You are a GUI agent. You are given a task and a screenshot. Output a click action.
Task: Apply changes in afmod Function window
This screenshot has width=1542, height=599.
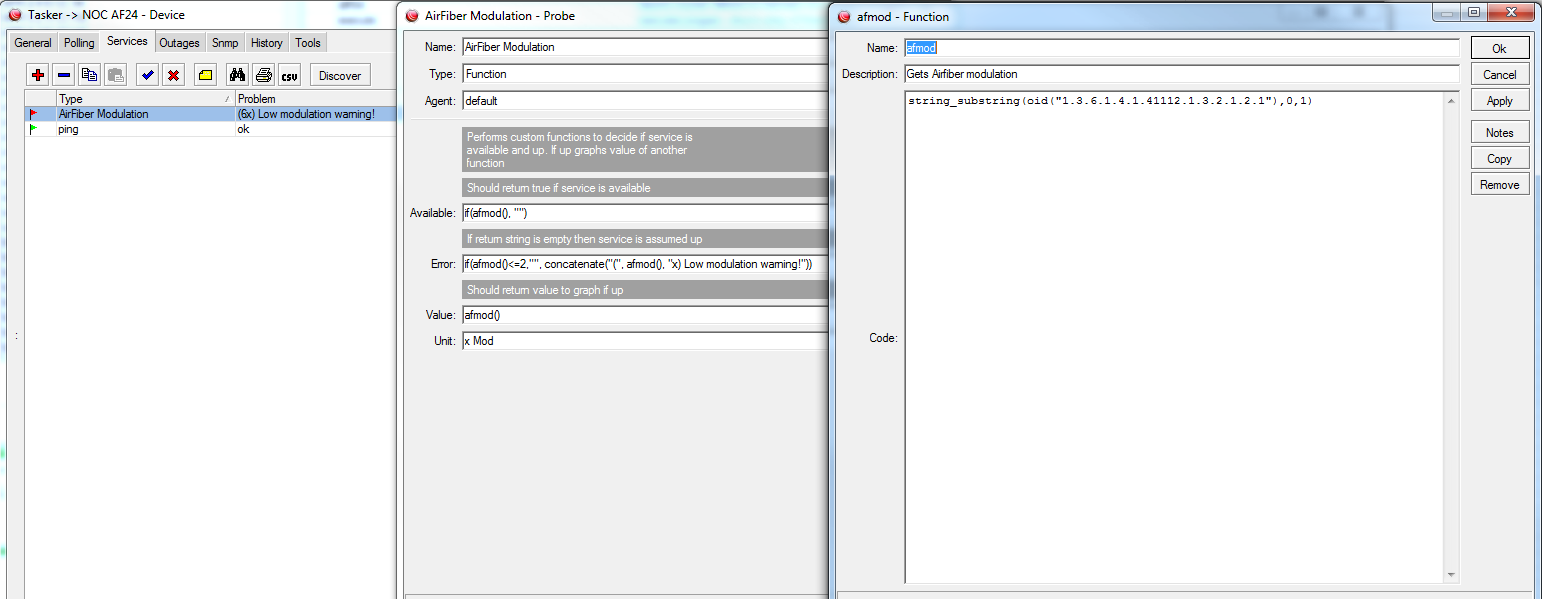point(1500,100)
